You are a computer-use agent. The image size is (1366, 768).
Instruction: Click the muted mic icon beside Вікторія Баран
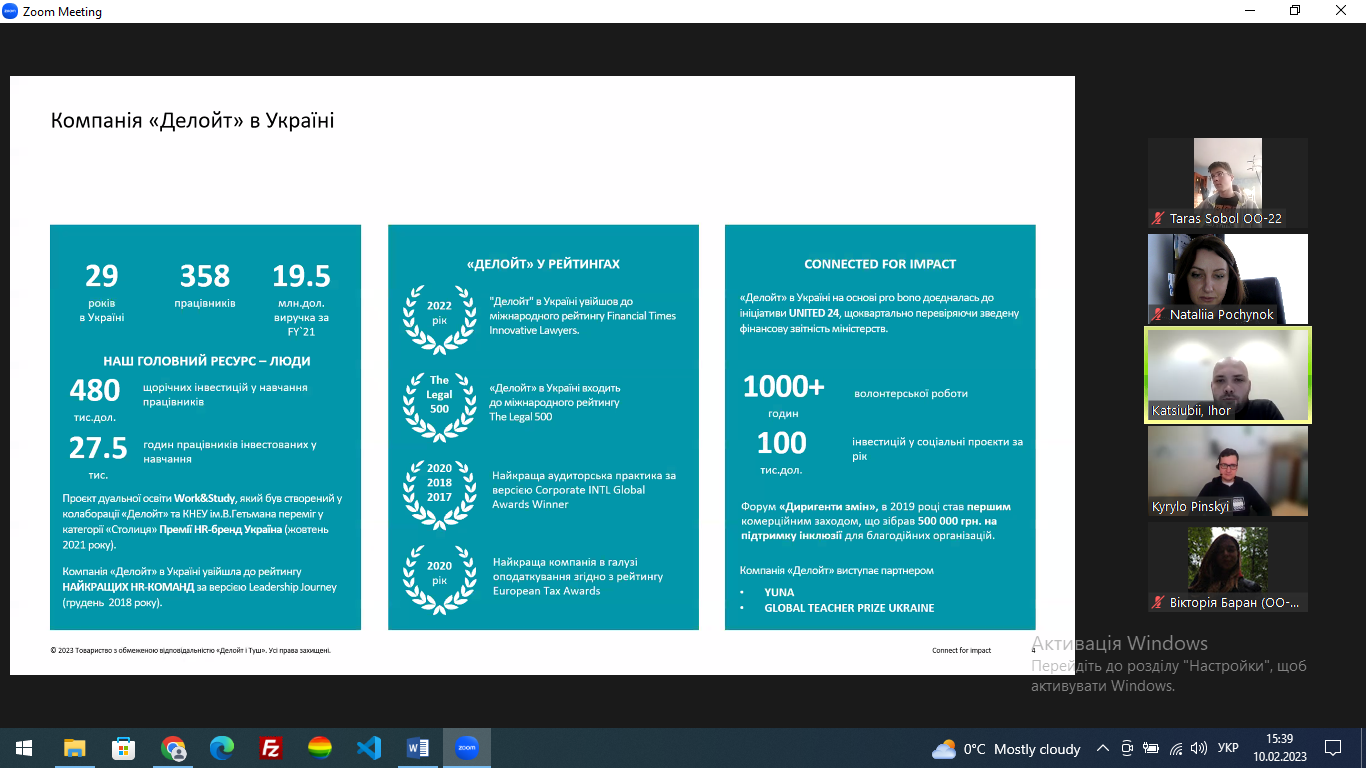(1158, 603)
